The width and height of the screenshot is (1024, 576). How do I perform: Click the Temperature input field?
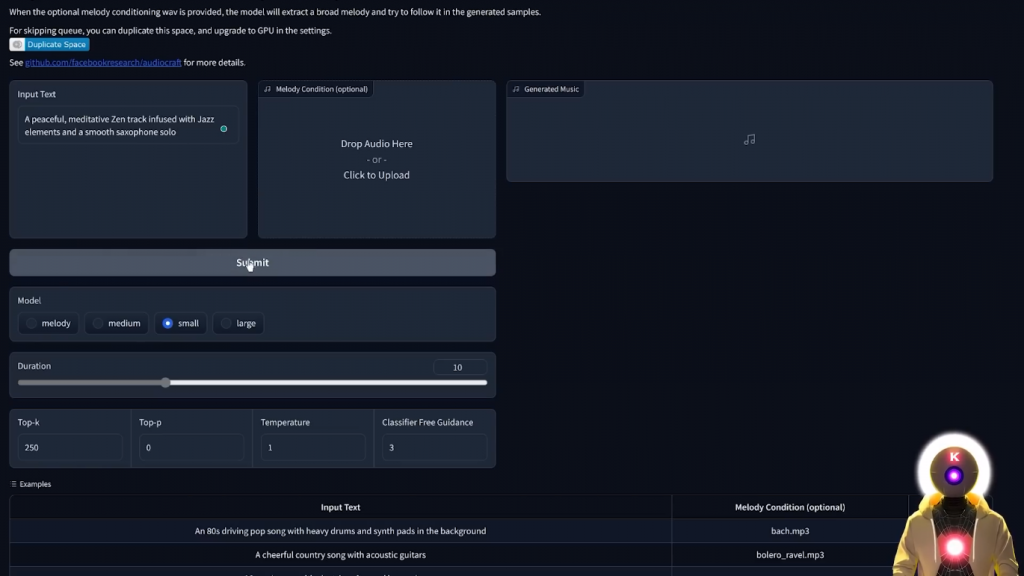[x=313, y=447]
